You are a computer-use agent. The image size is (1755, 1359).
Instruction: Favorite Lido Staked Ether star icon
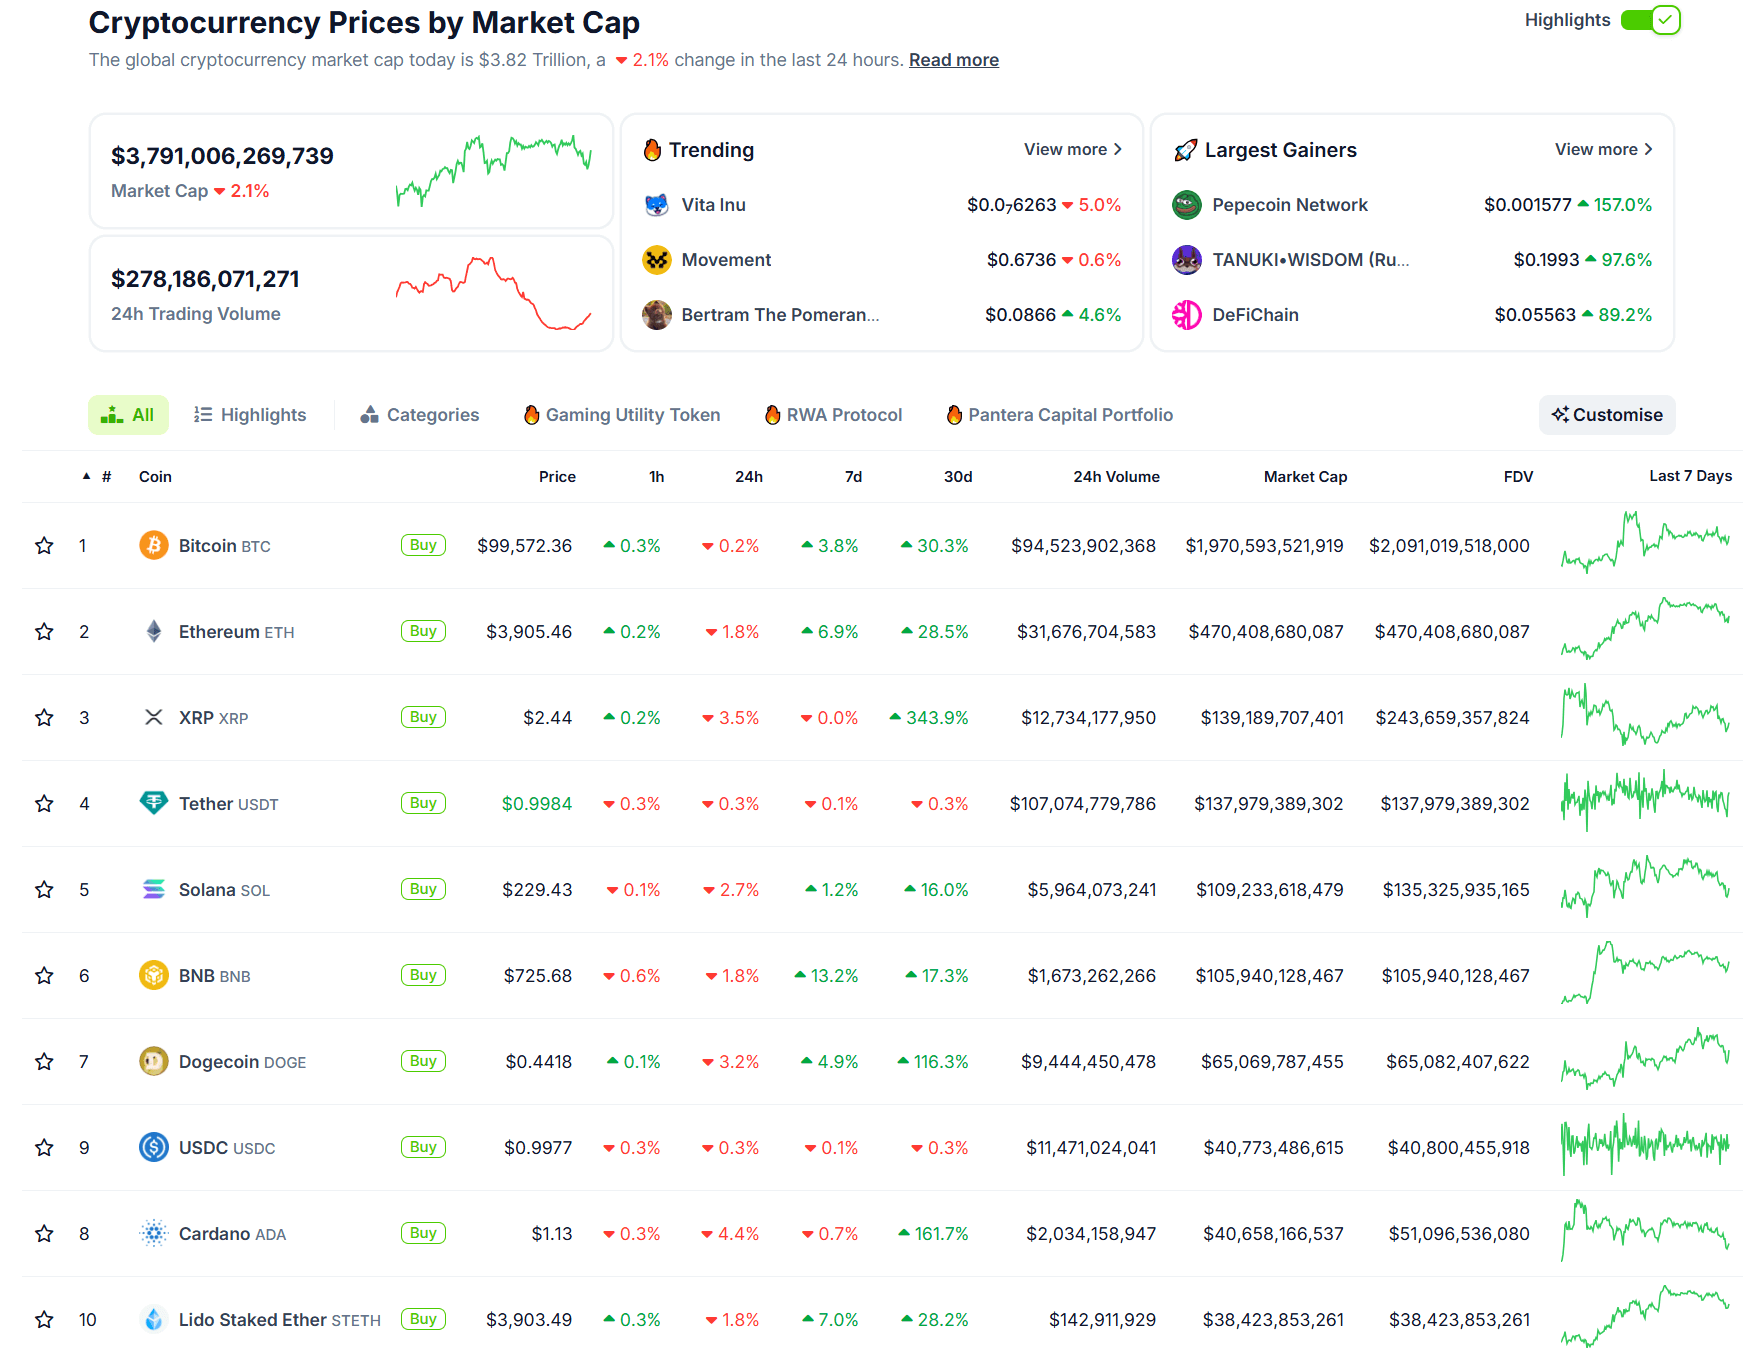44,1319
